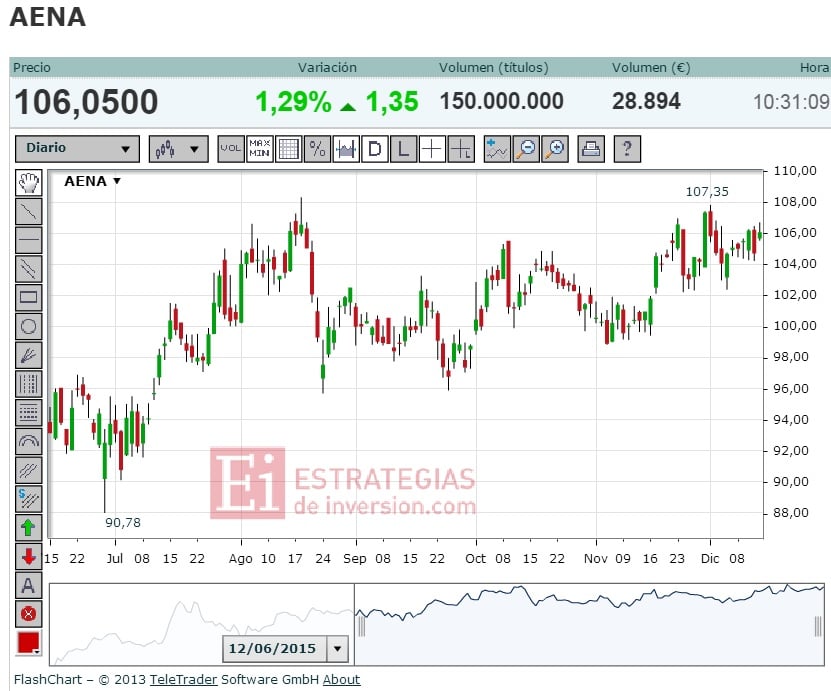Click the Precio column header
Image resolution: width=831 pixels, height=691 pixels.
coord(32,67)
